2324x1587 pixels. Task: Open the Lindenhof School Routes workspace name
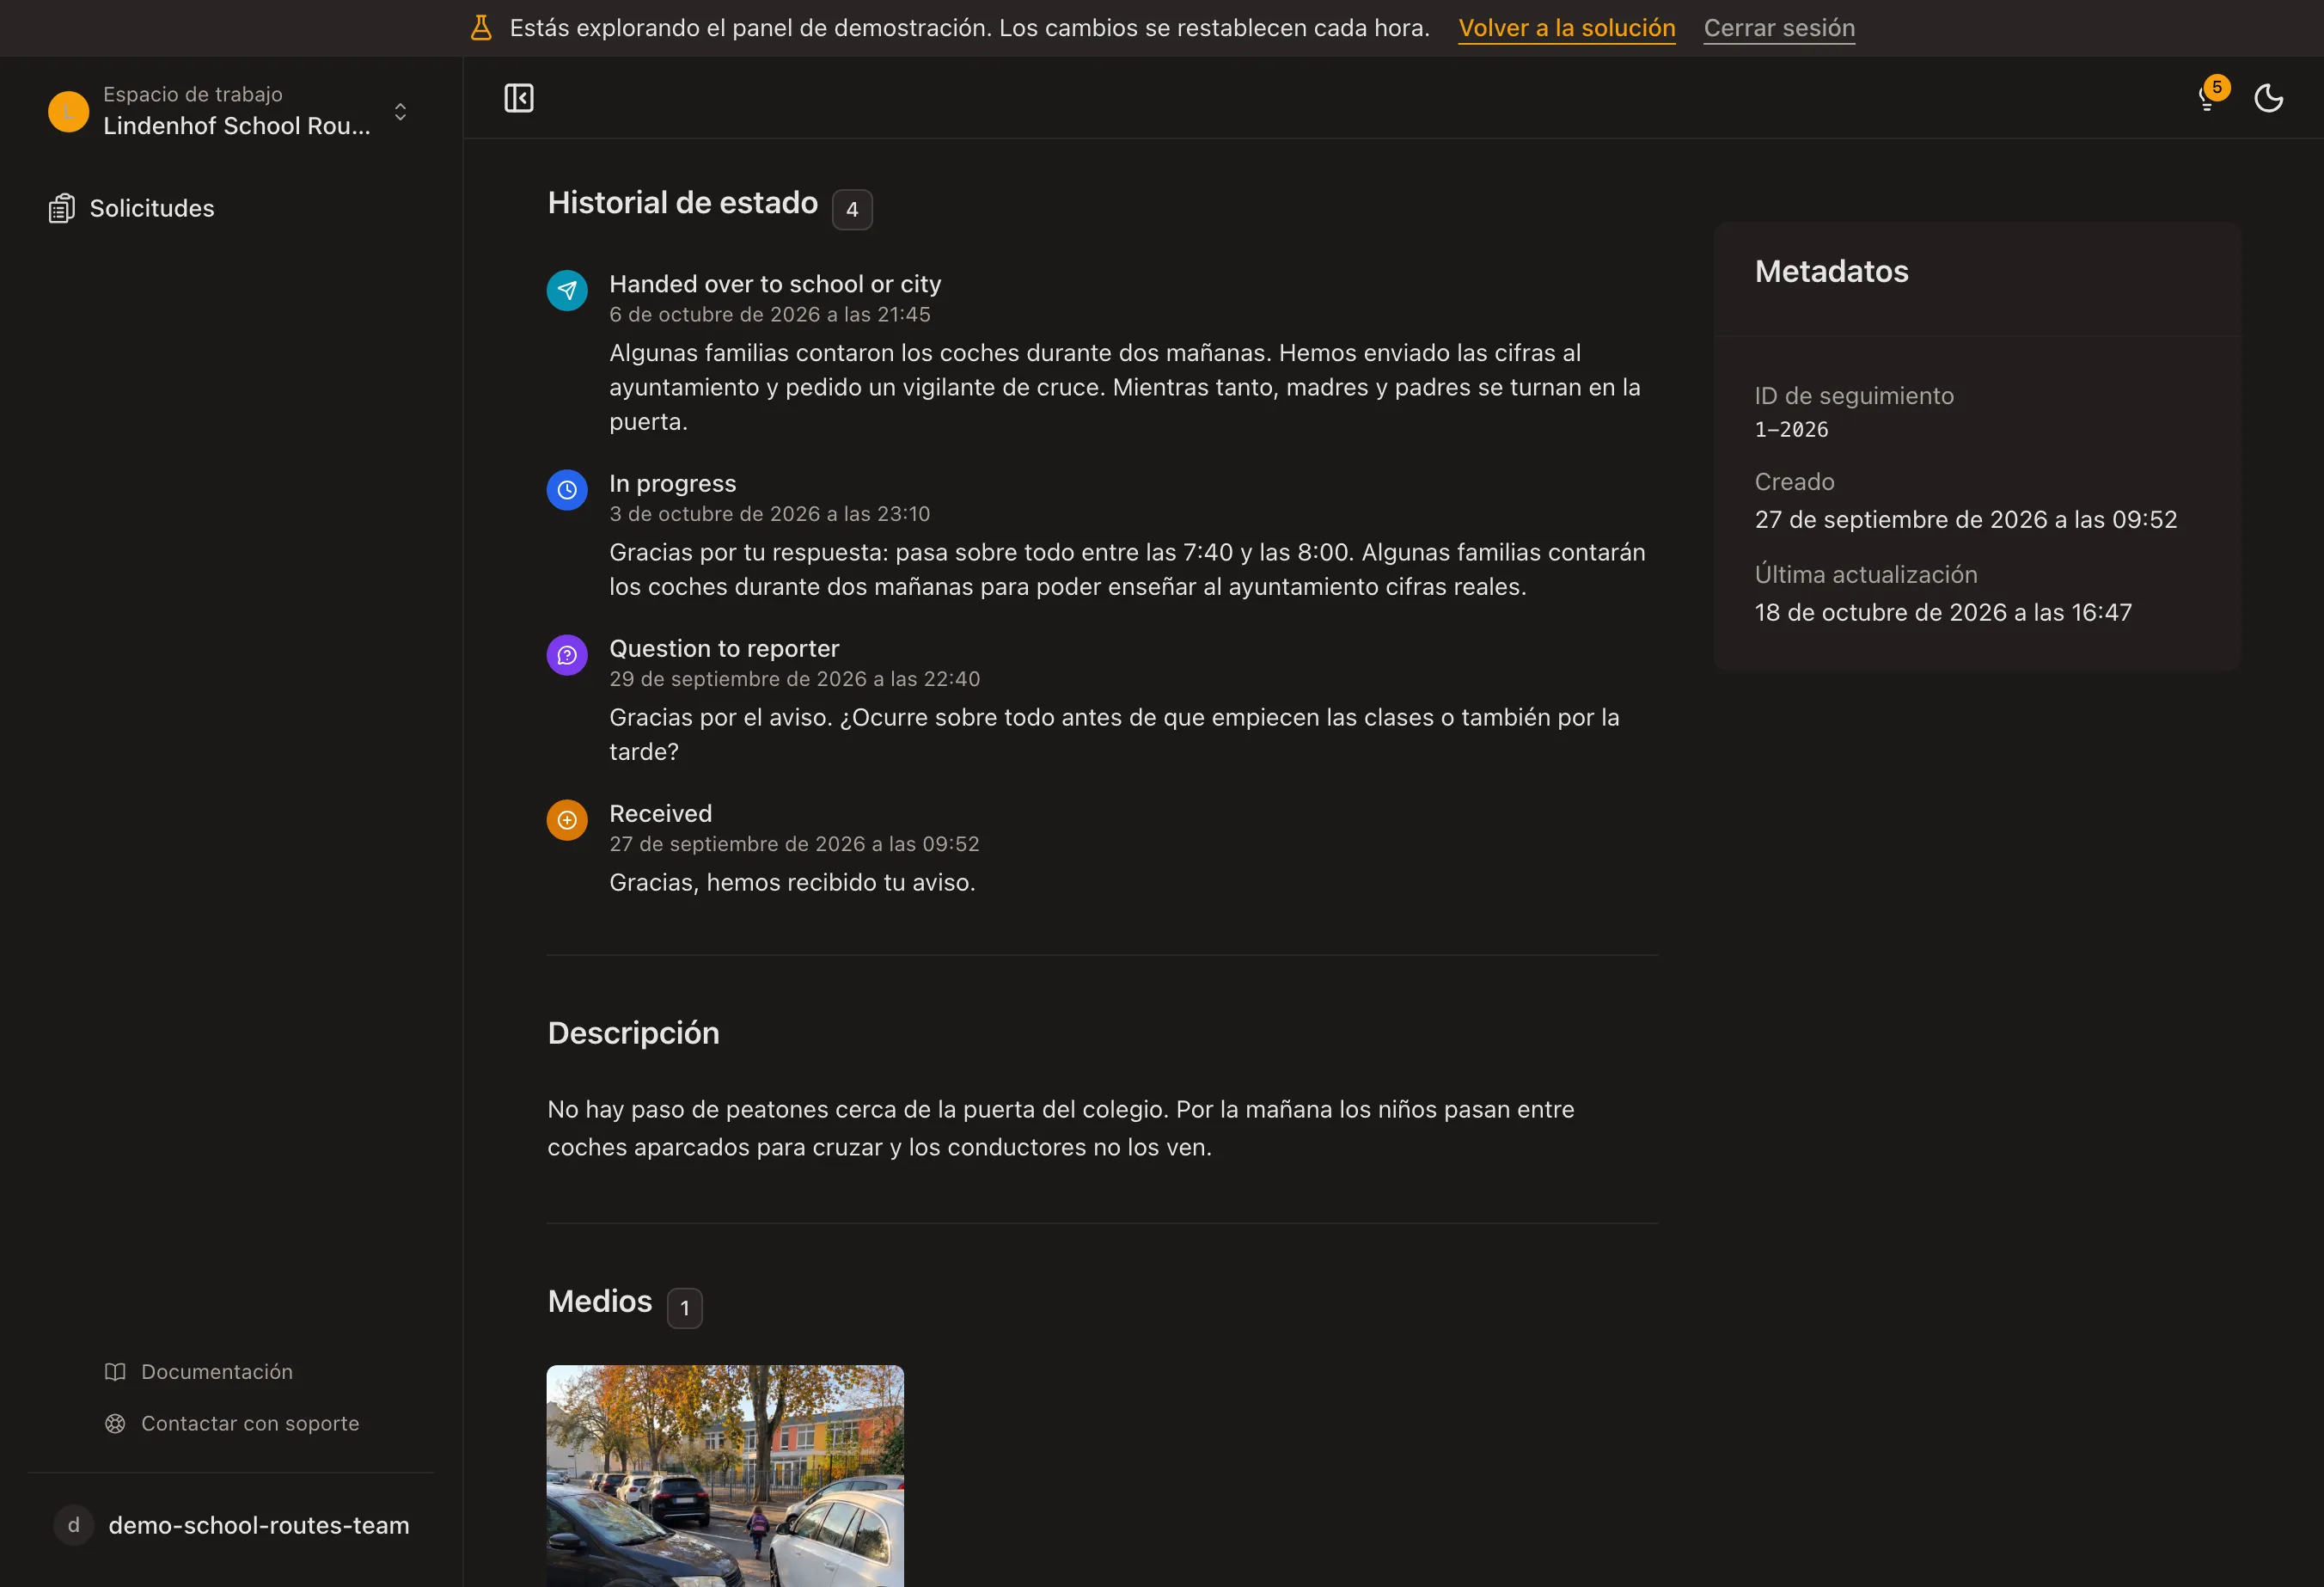[237, 126]
